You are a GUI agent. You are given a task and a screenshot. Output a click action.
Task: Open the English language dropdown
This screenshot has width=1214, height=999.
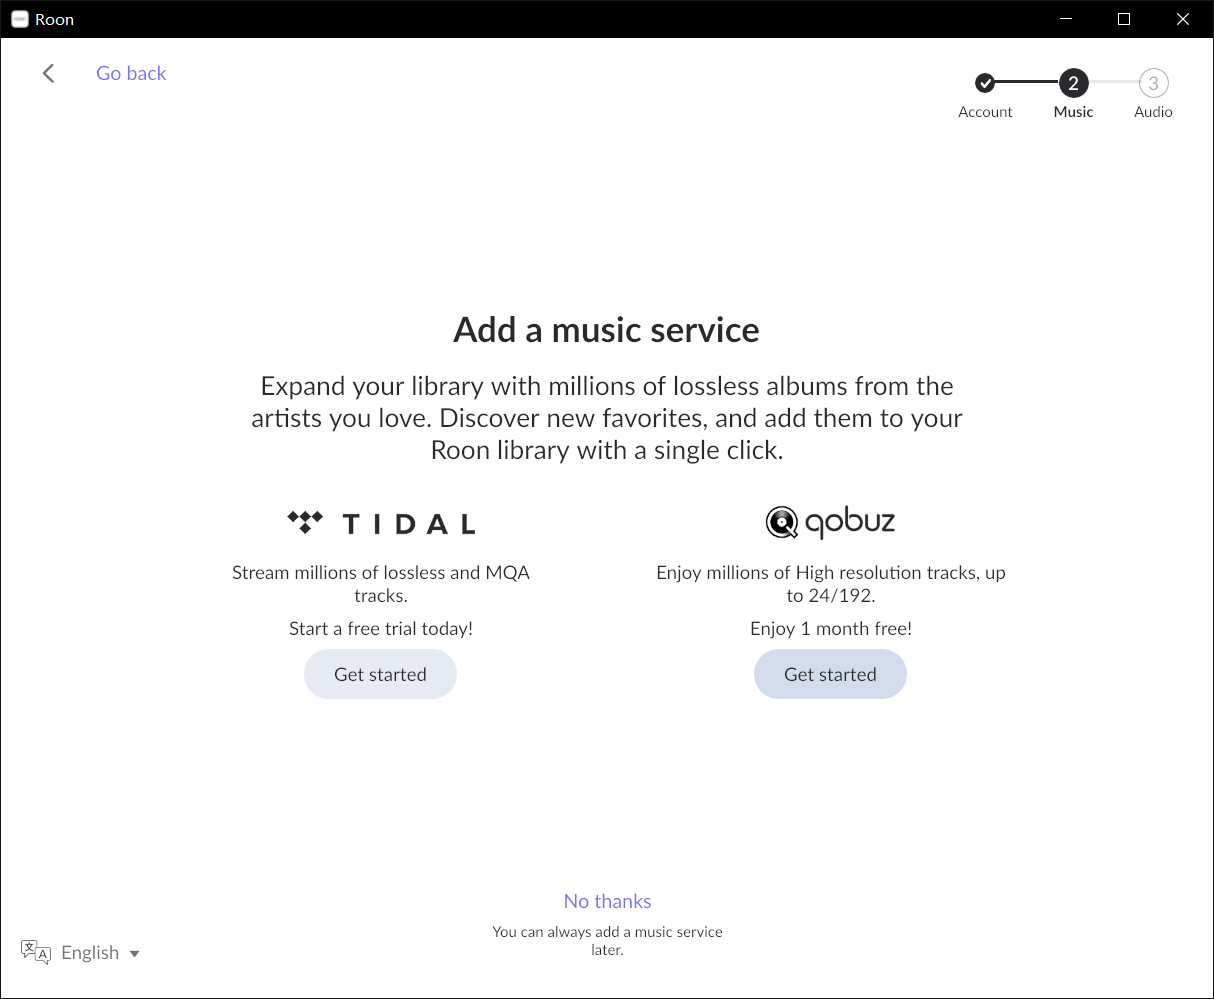tap(90, 953)
